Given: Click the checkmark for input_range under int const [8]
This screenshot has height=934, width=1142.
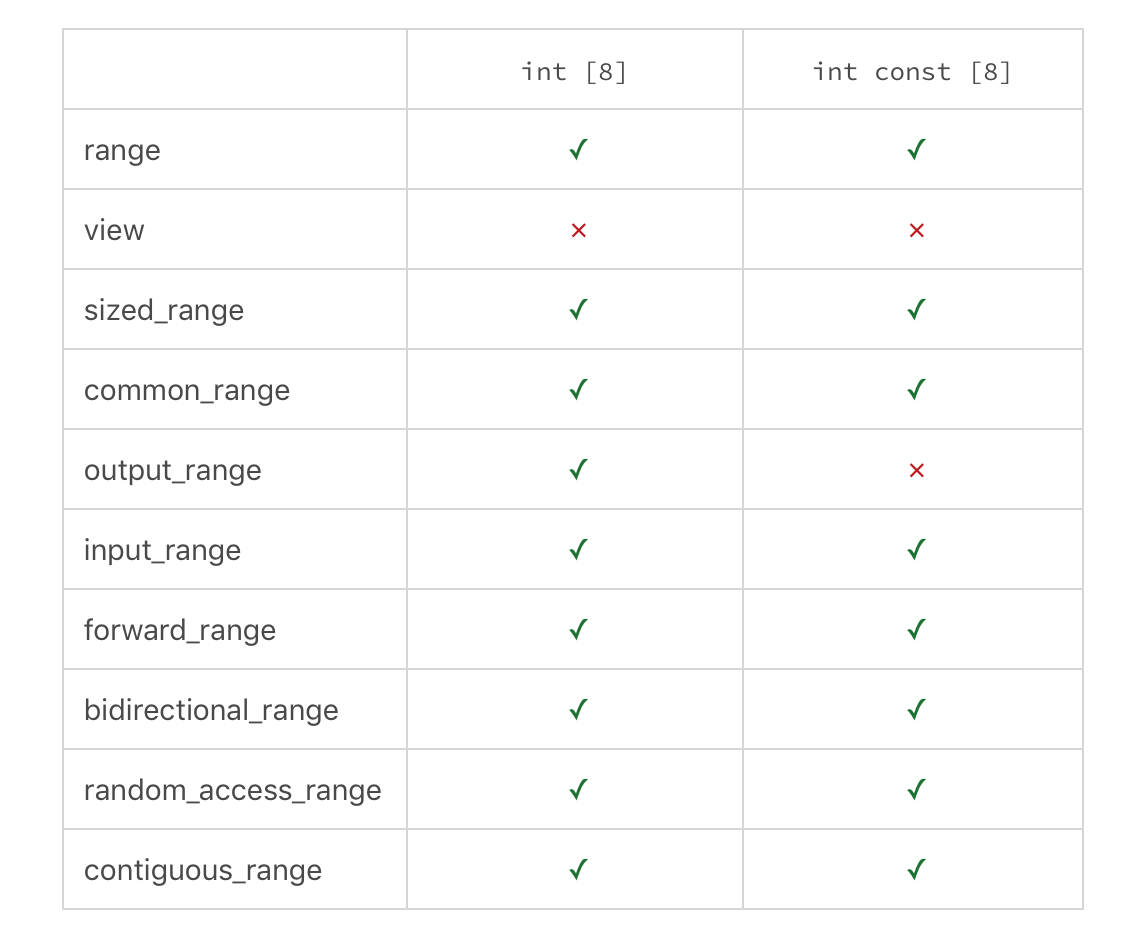Looking at the screenshot, I should 916,549.
